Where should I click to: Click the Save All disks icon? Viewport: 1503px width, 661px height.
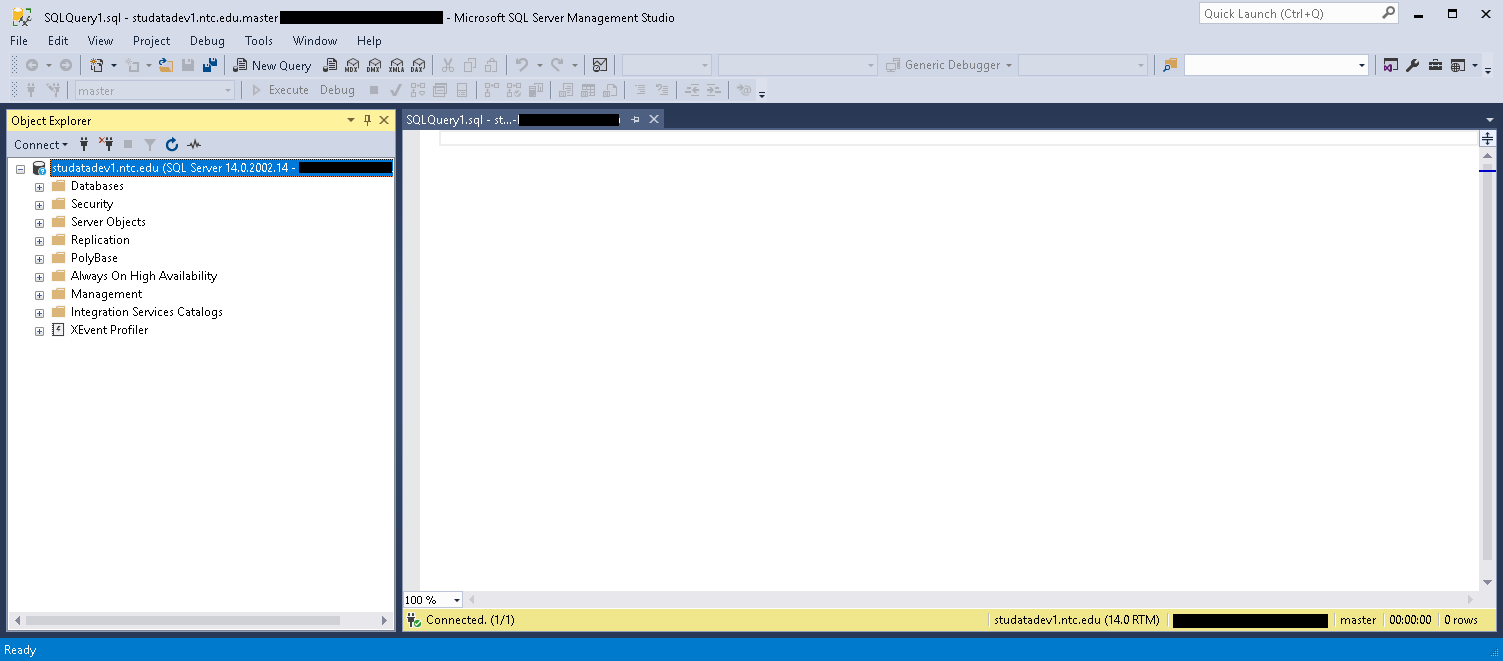(210, 65)
